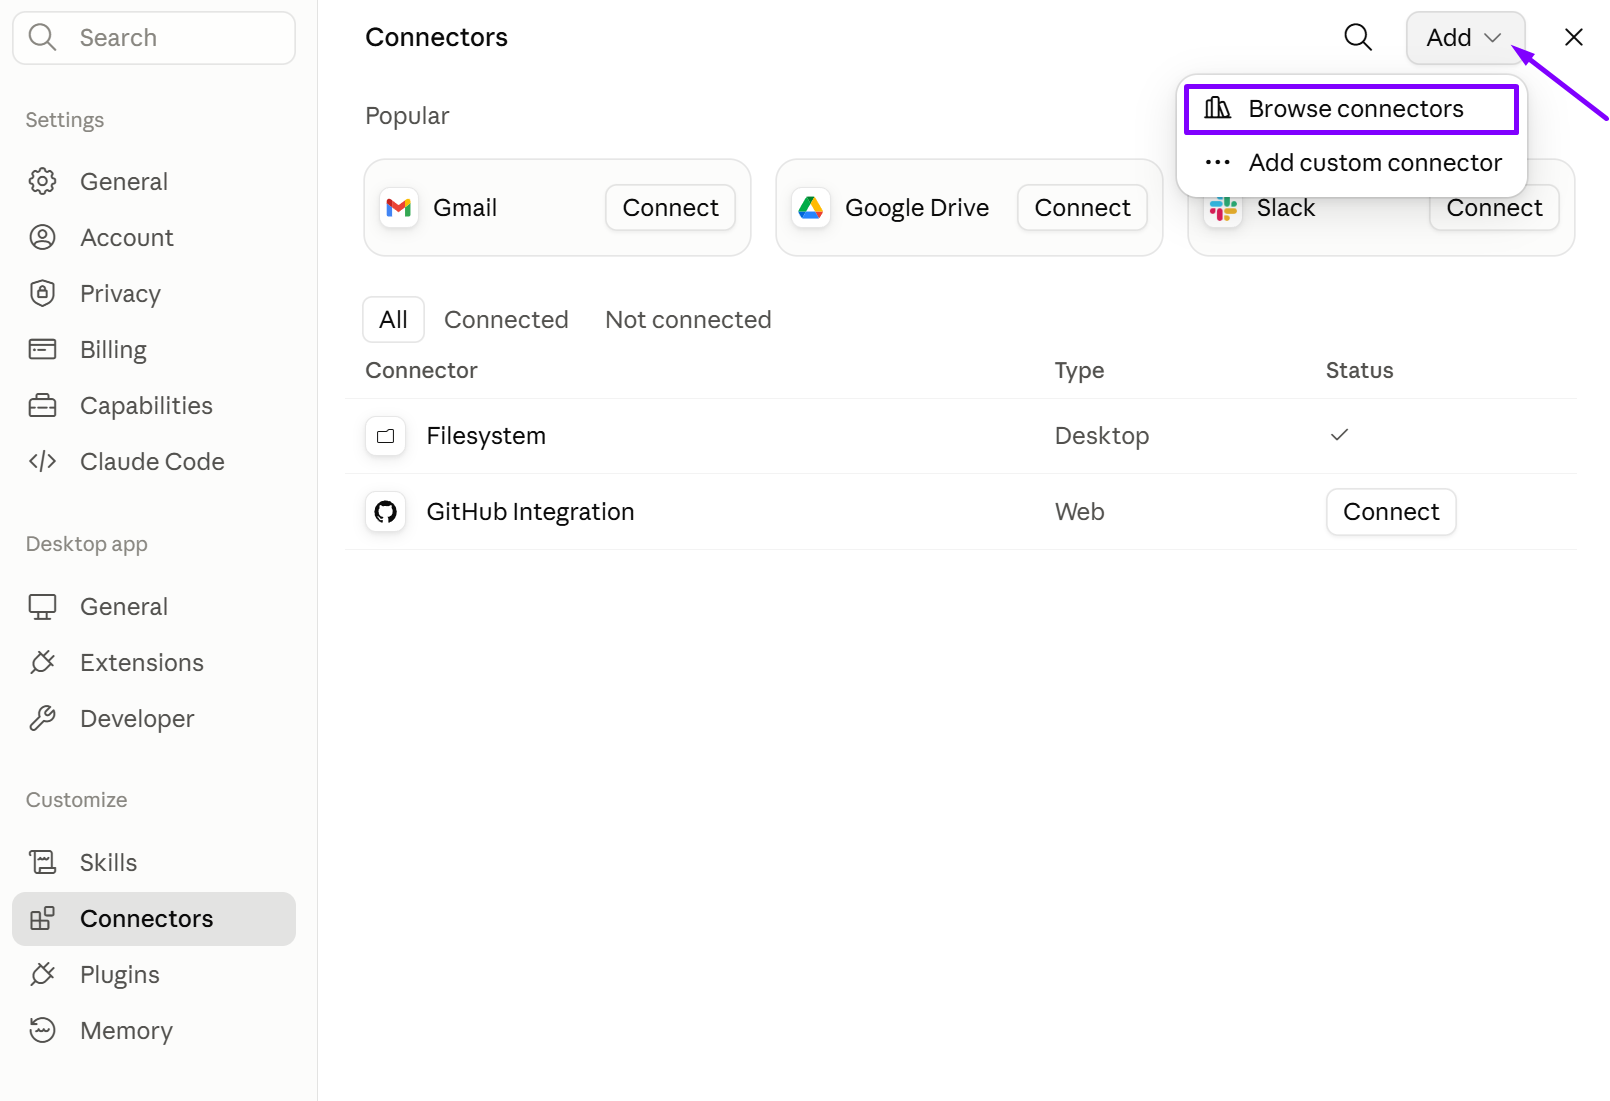The height and width of the screenshot is (1101, 1610).
Task: Click the Skills scroll icon
Action: click(x=42, y=862)
